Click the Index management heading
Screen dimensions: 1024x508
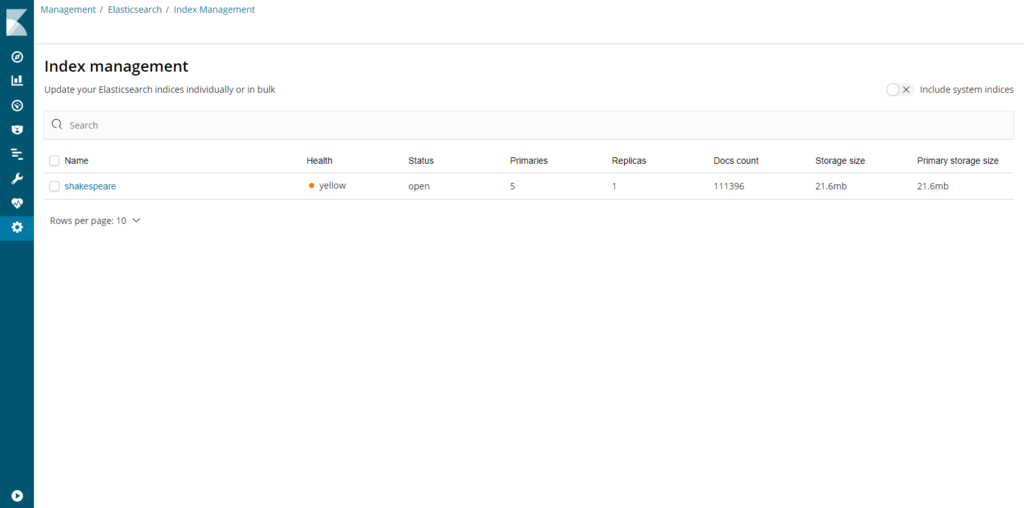[116, 66]
